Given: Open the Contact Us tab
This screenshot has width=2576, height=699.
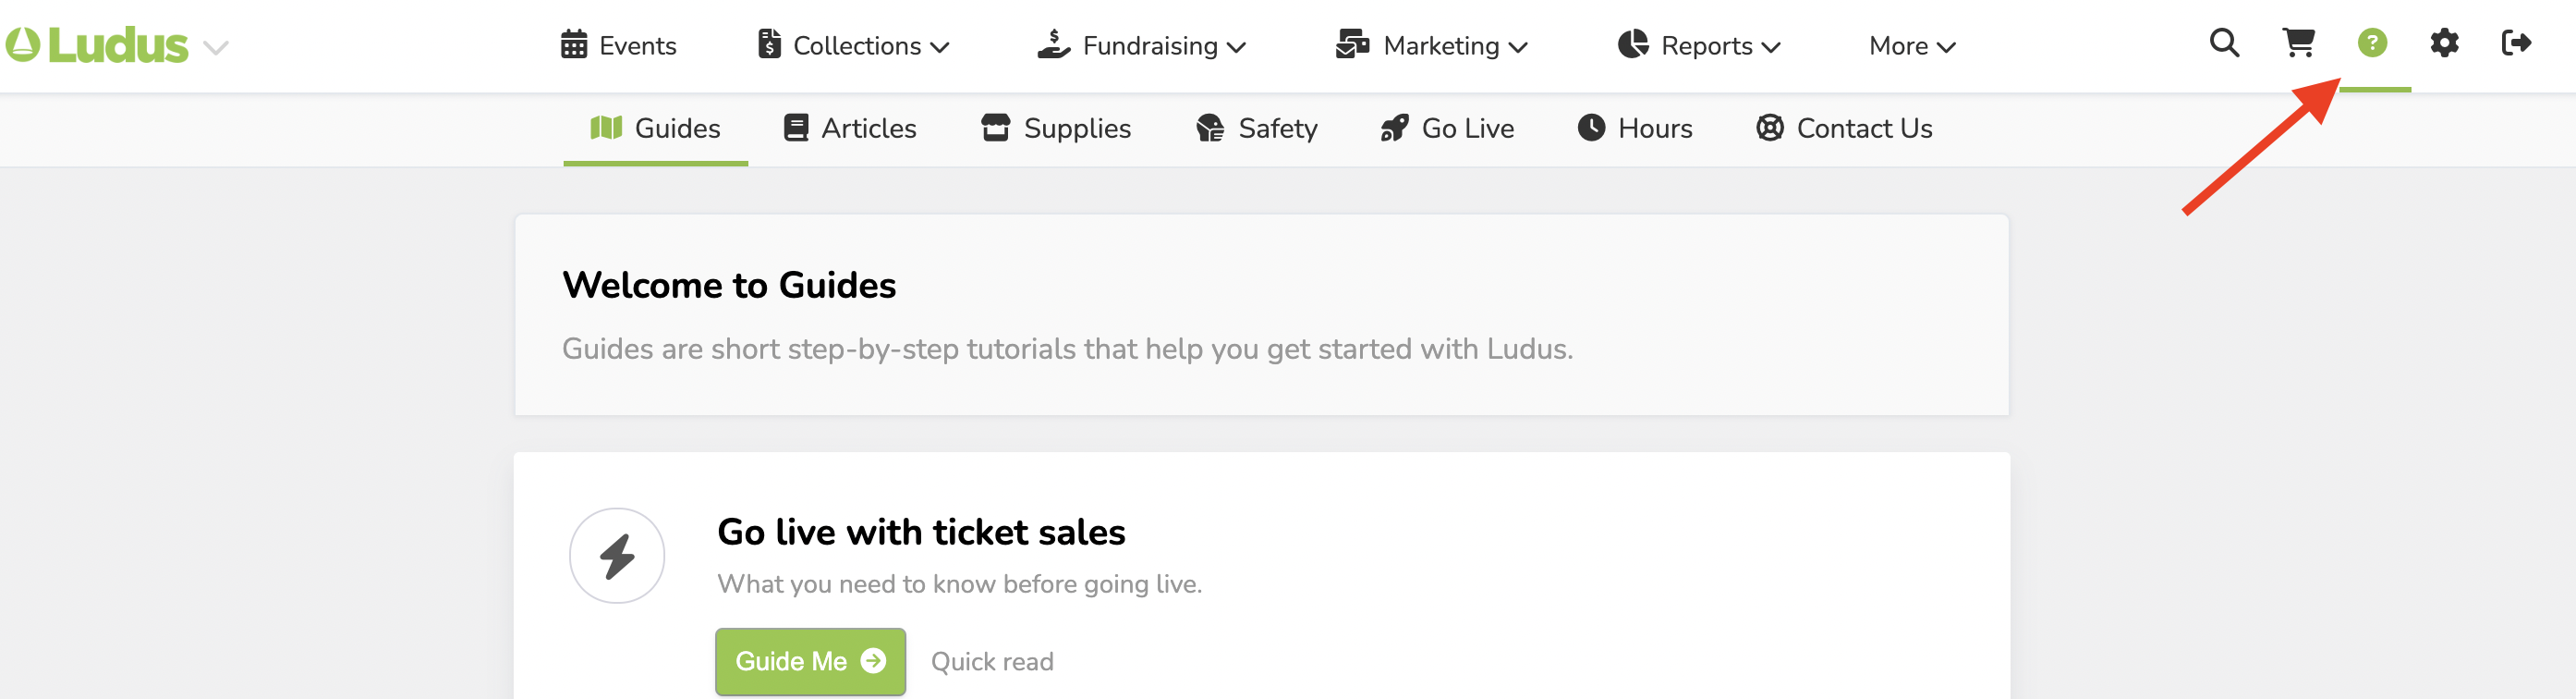Looking at the screenshot, I should (1844, 129).
